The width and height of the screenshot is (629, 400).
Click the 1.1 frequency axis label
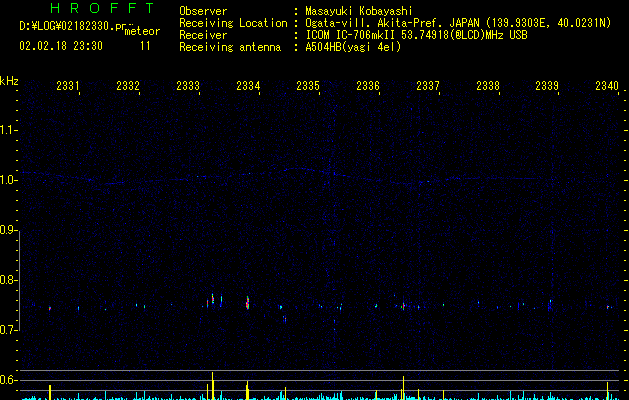(x=8, y=130)
